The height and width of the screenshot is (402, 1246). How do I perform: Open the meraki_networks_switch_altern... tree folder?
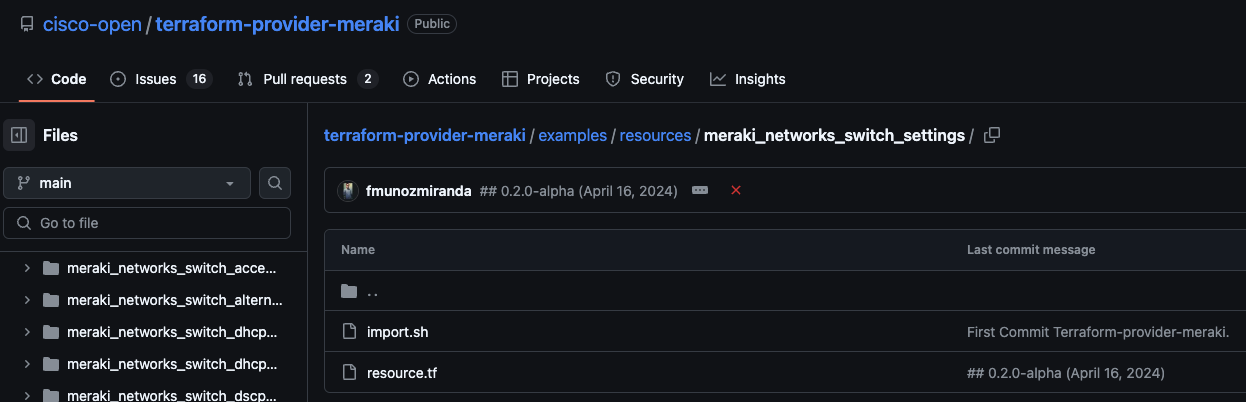point(175,300)
